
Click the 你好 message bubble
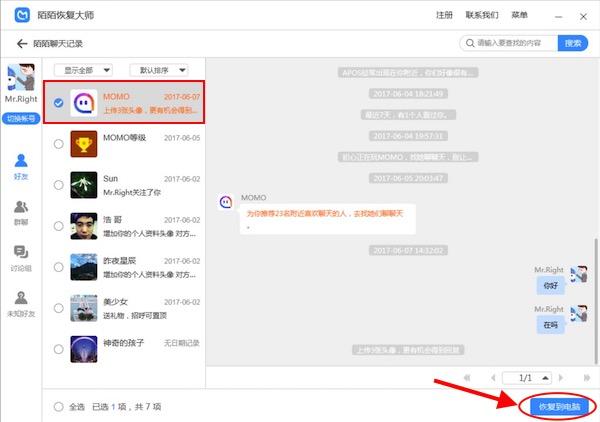(550, 285)
